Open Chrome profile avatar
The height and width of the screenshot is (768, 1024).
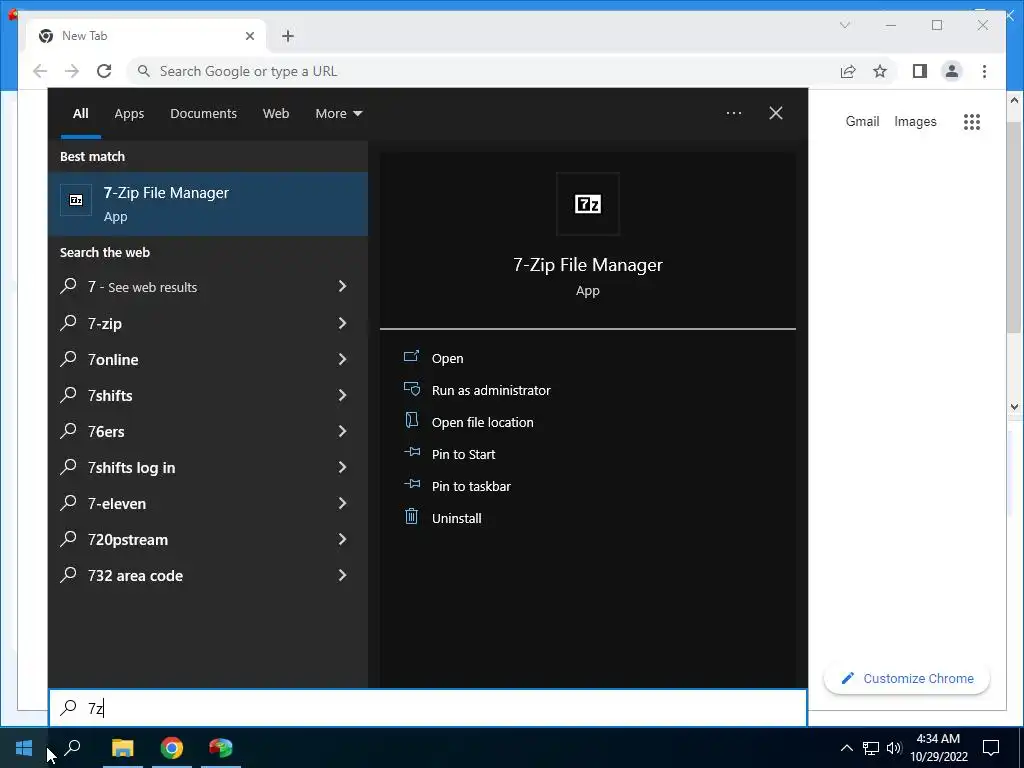point(952,71)
